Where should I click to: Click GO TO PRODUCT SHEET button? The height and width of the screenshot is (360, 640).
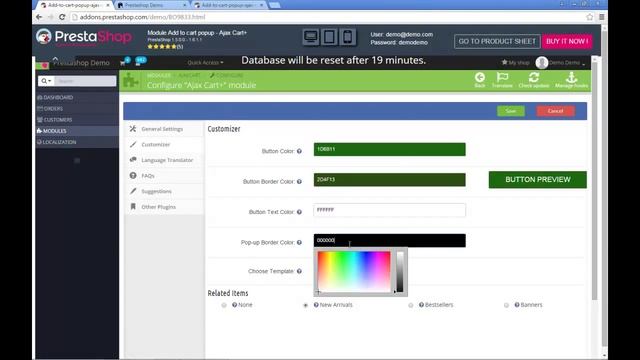(x=497, y=41)
